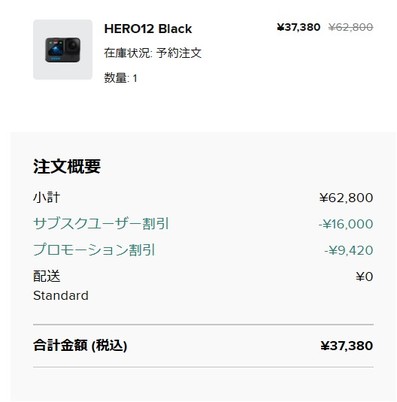The width and height of the screenshot is (397, 402).
Task: Click the 注文概要 order summary heading
Action: click(67, 166)
